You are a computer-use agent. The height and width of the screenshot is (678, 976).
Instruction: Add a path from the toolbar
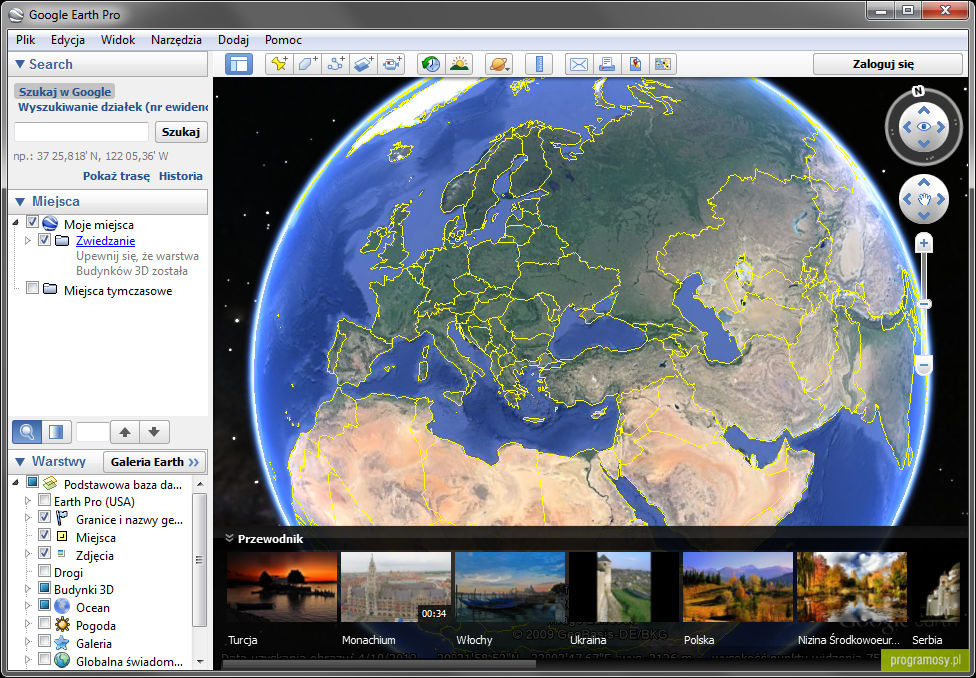pos(336,64)
